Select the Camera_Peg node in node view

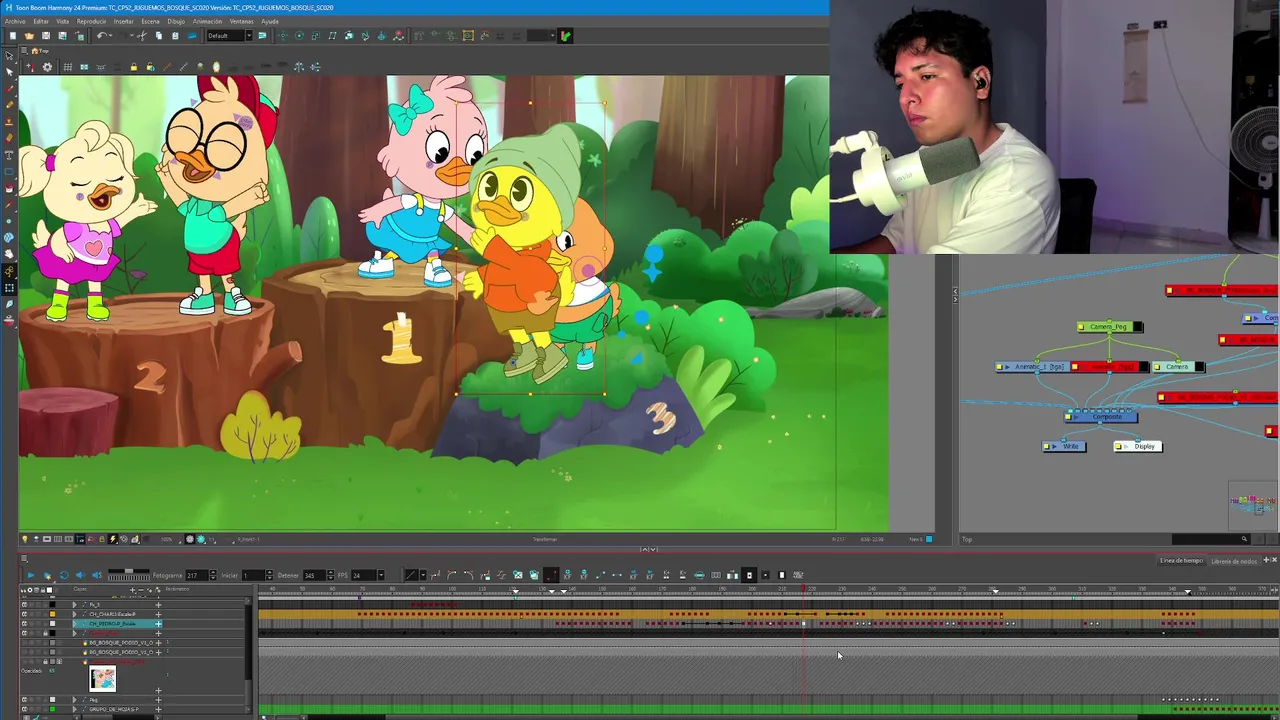click(x=1110, y=327)
